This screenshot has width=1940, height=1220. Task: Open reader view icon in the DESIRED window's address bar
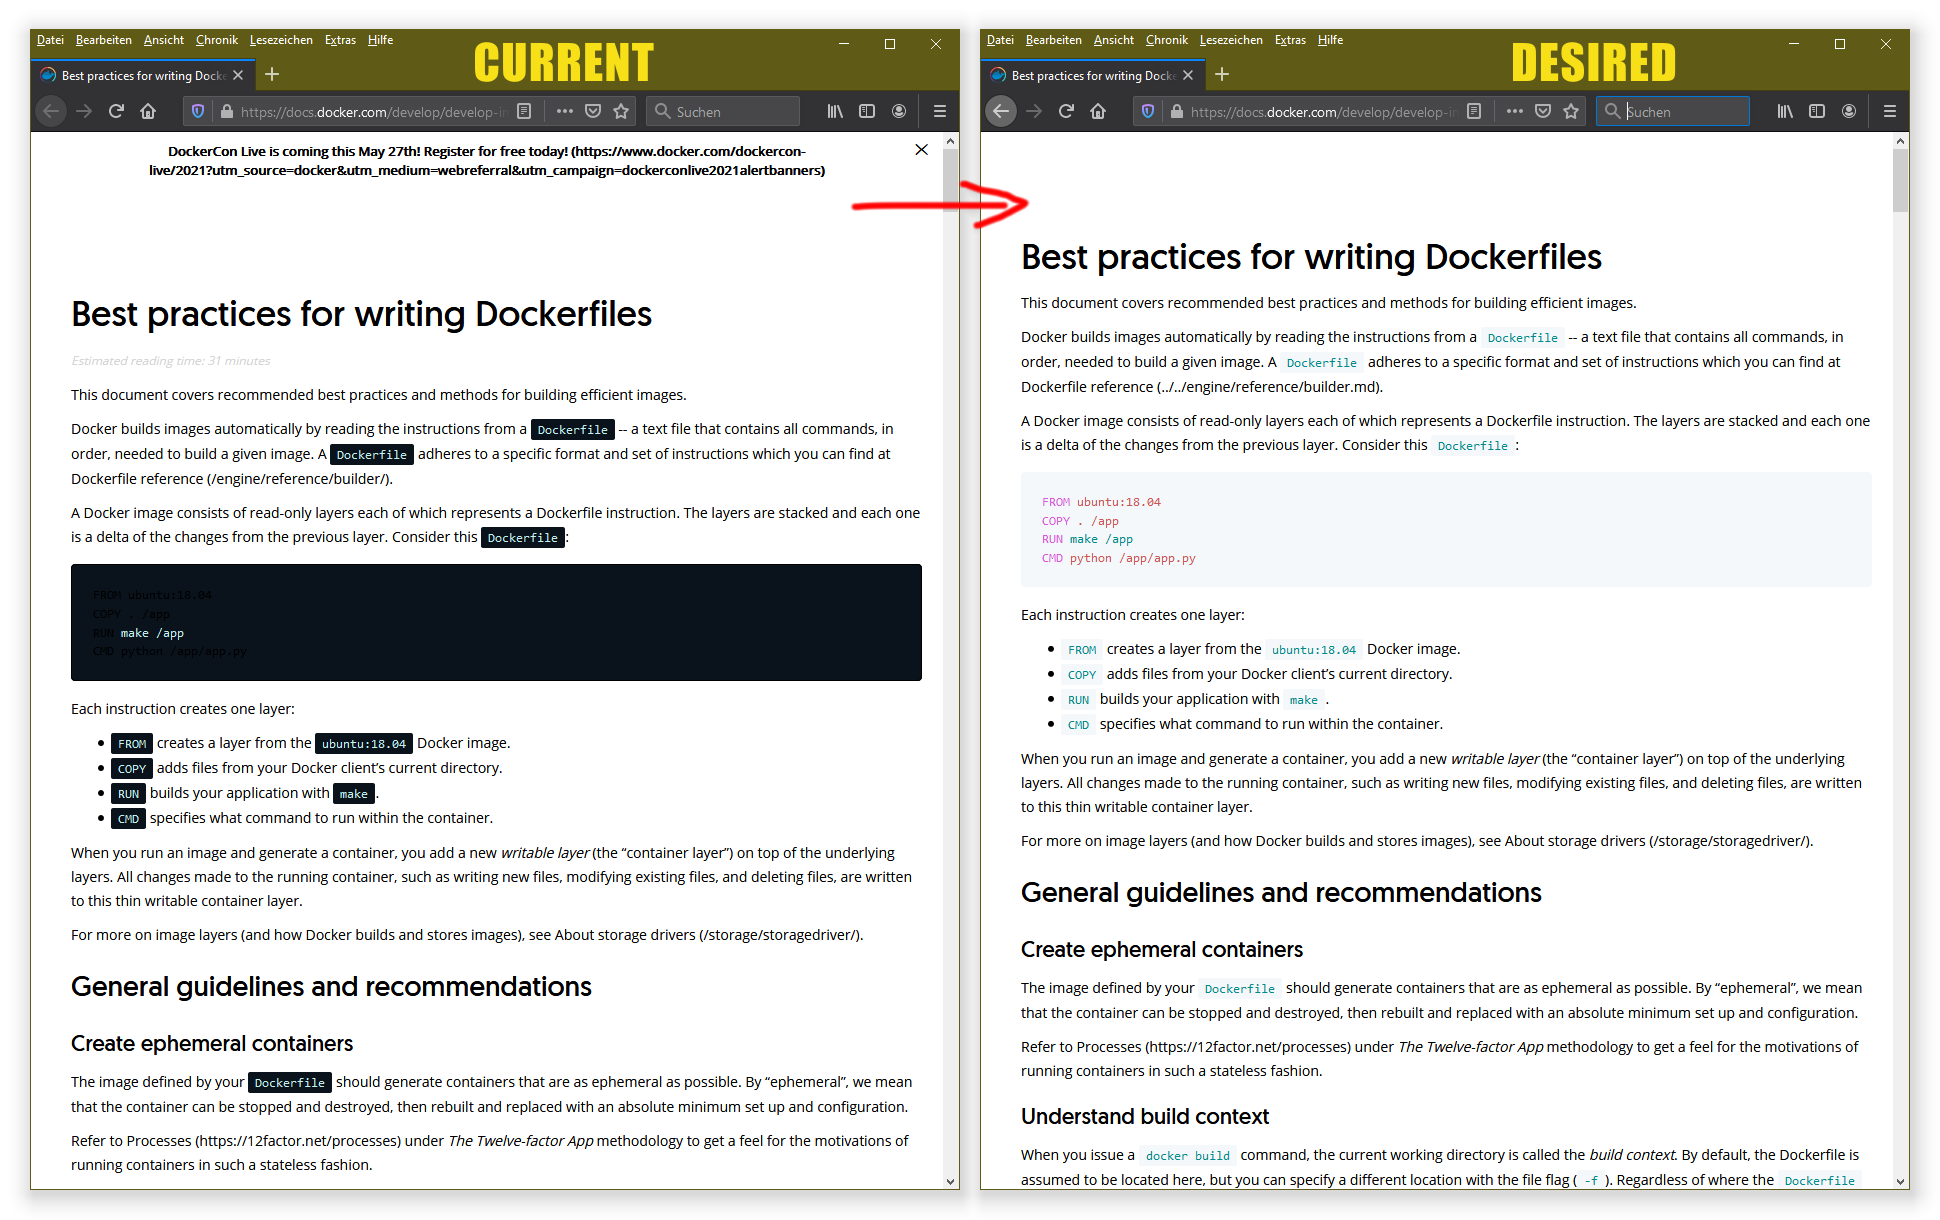[1474, 111]
